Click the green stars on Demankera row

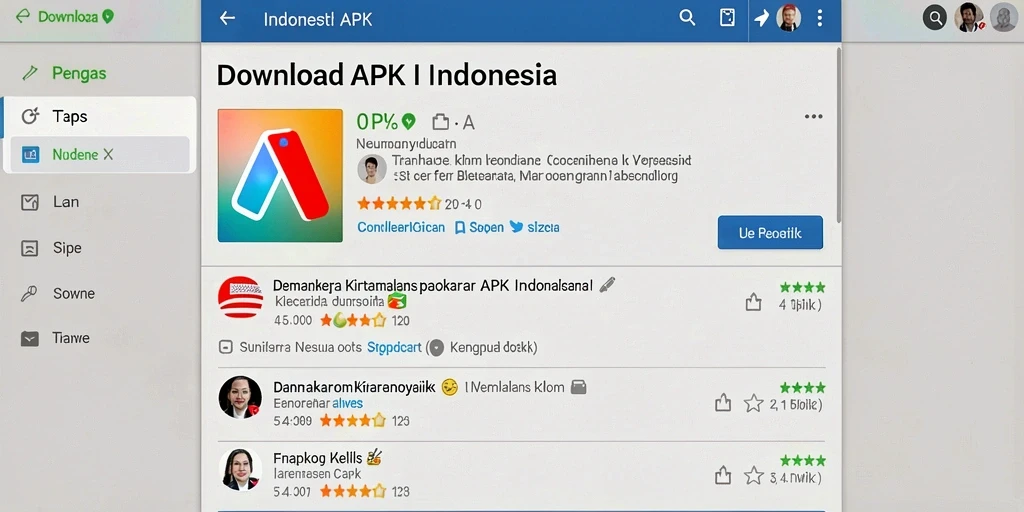tap(803, 287)
